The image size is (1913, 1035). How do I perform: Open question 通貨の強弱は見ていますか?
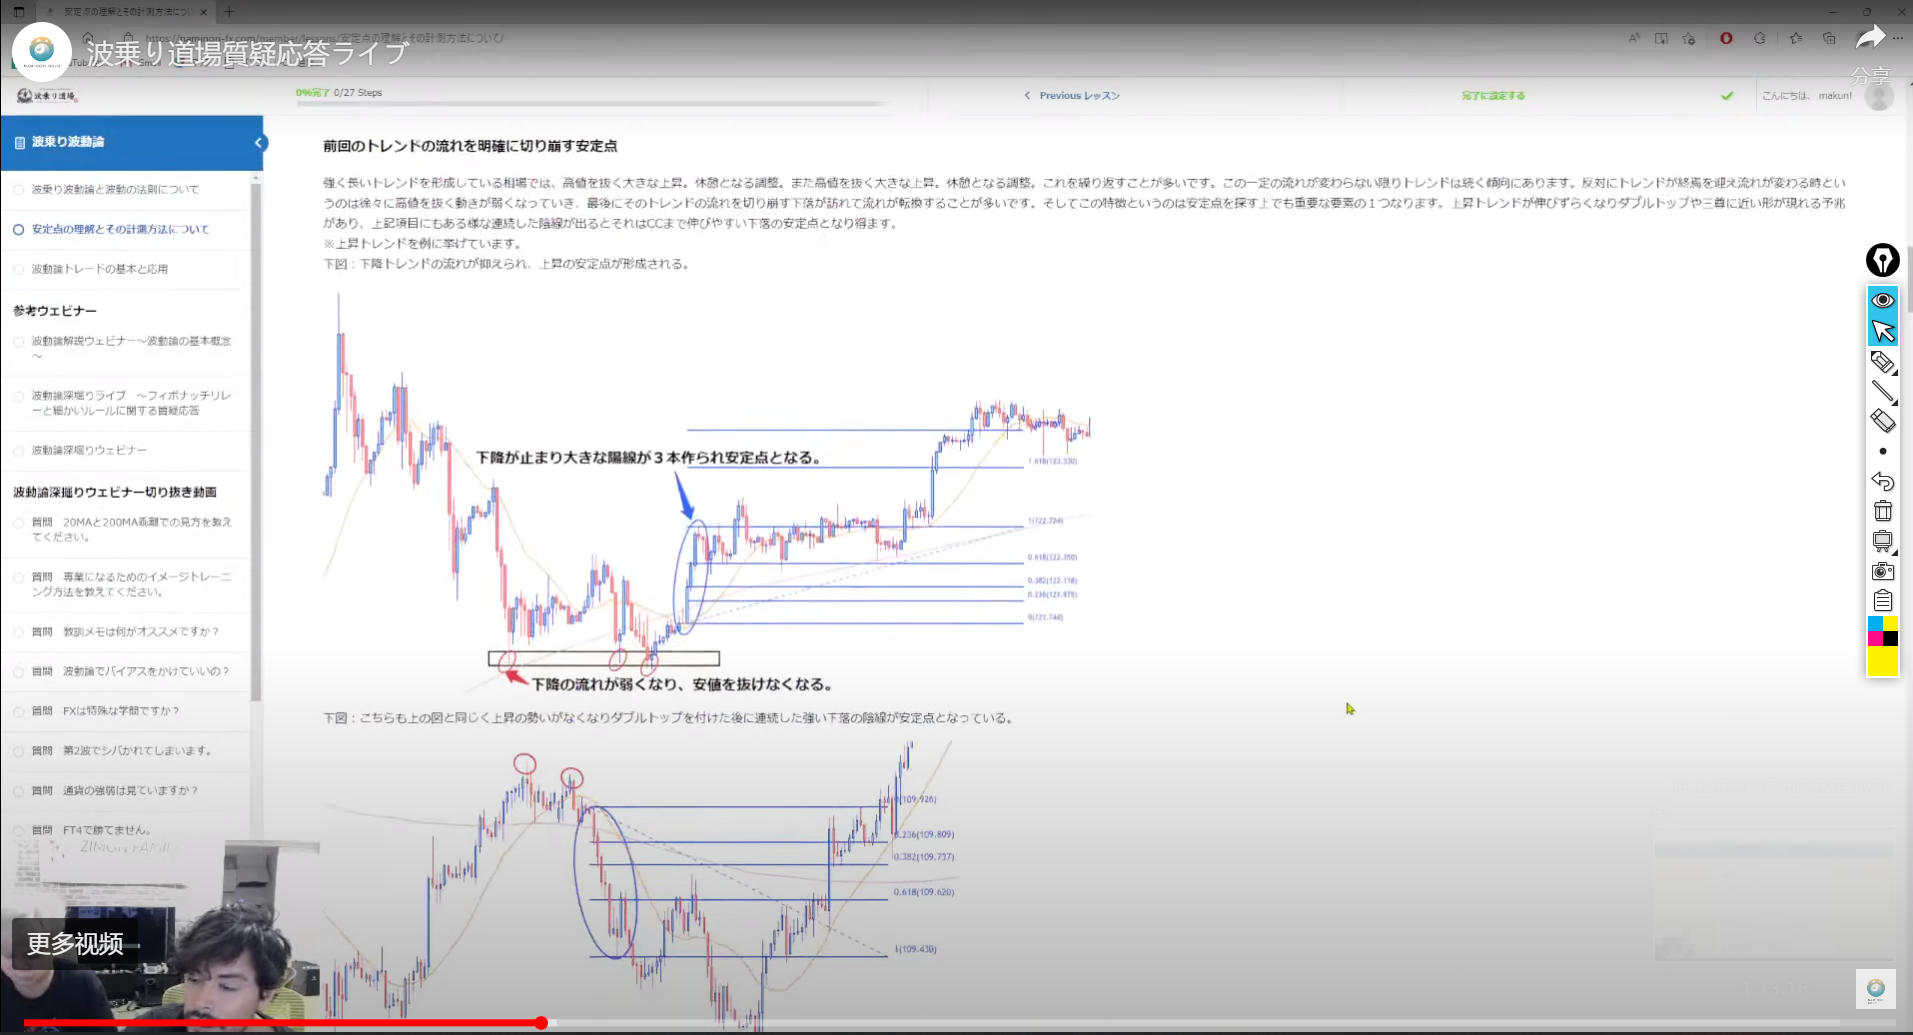click(x=114, y=791)
